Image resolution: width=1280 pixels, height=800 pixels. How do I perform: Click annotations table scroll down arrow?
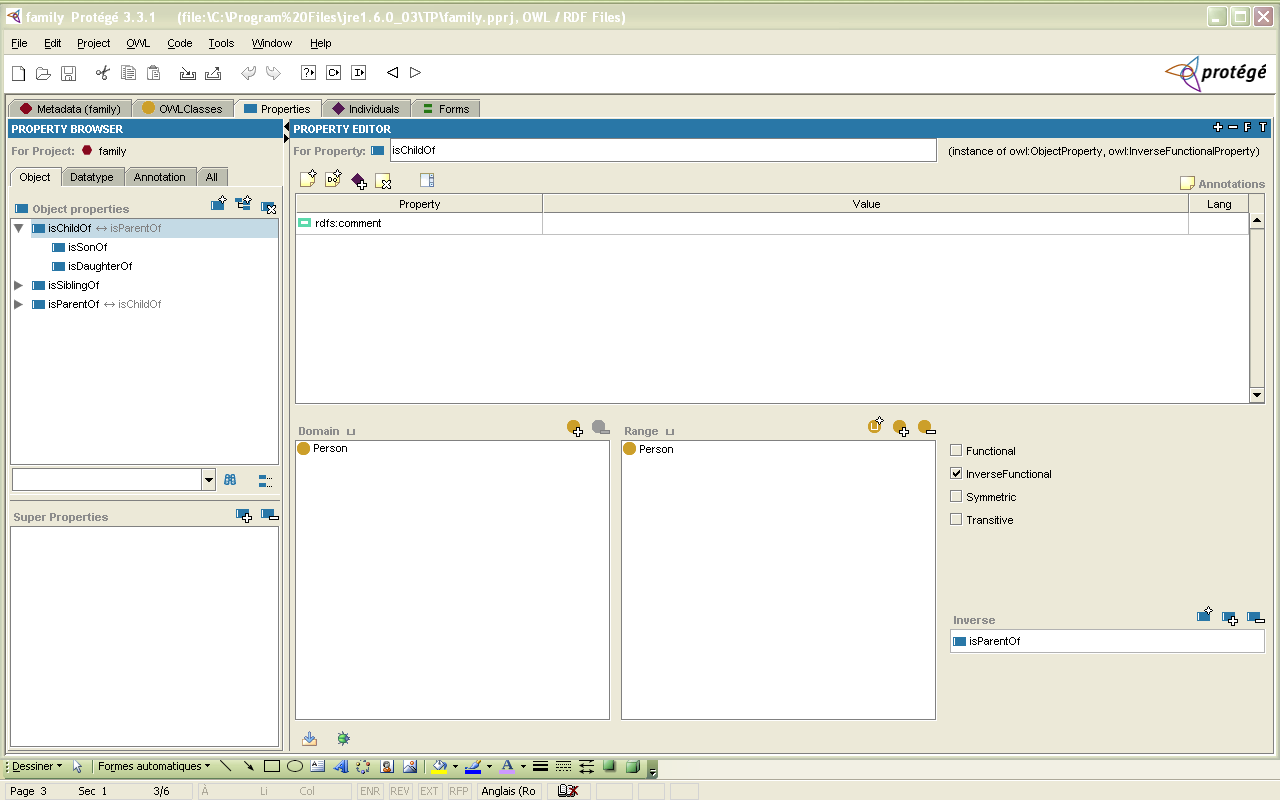pos(1257,396)
